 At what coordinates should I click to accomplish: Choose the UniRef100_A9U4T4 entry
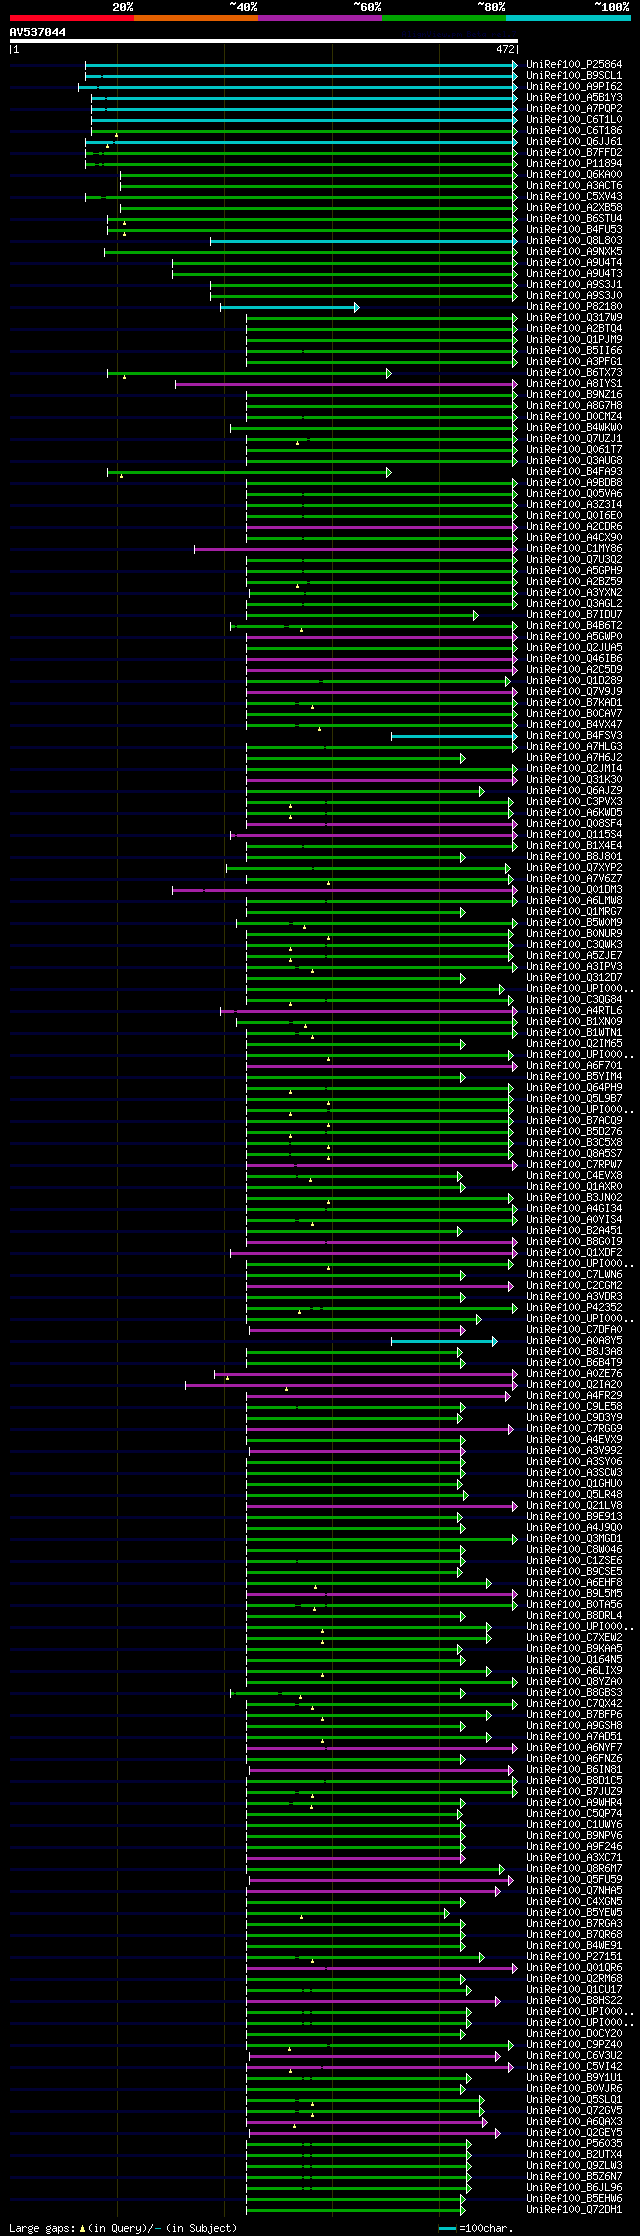[574, 263]
